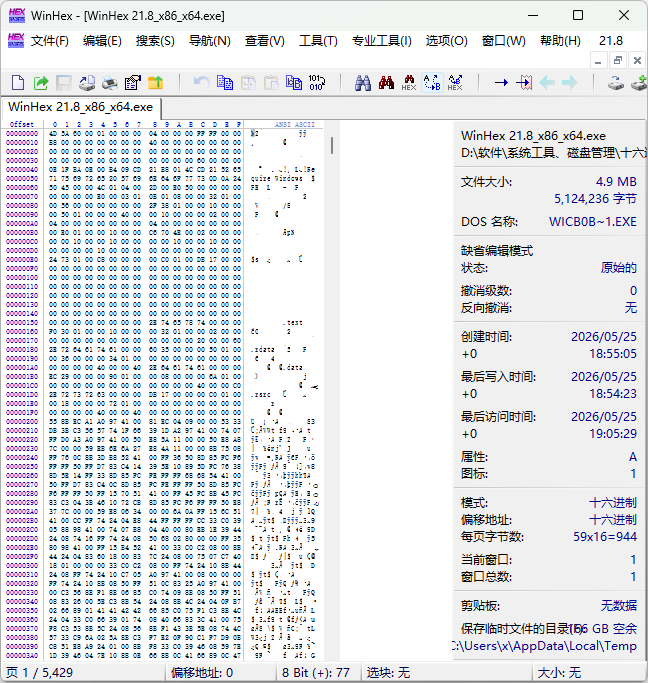648x683 pixels.
Task: Click the Open folder yellow icon
Action: click(155, 82)
